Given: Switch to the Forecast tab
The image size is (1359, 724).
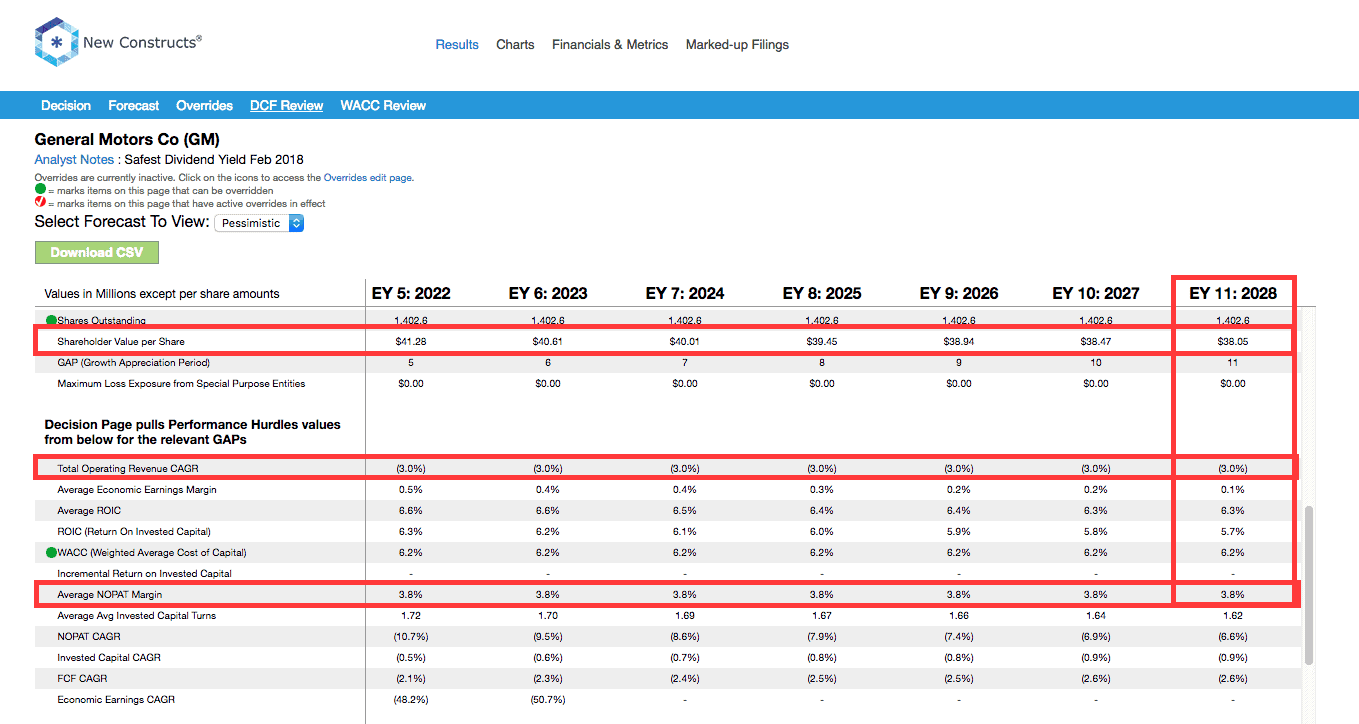Looking at the screenshot, I should coord(134,105).
